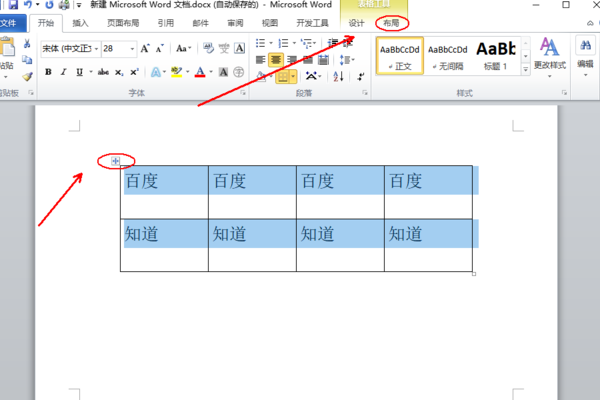Toggle Italic formatting
The height and width of the screenshot is (400, 600).
(64, 72)
